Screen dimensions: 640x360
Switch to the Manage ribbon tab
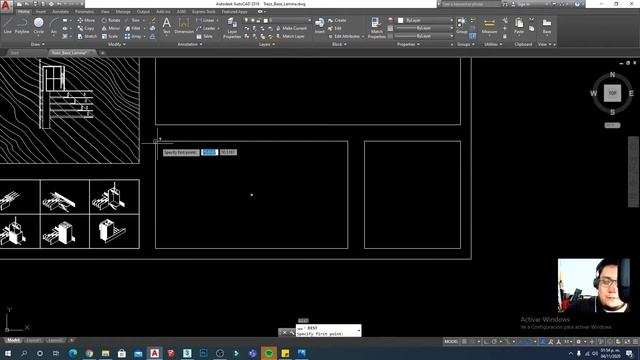point(123,12)
